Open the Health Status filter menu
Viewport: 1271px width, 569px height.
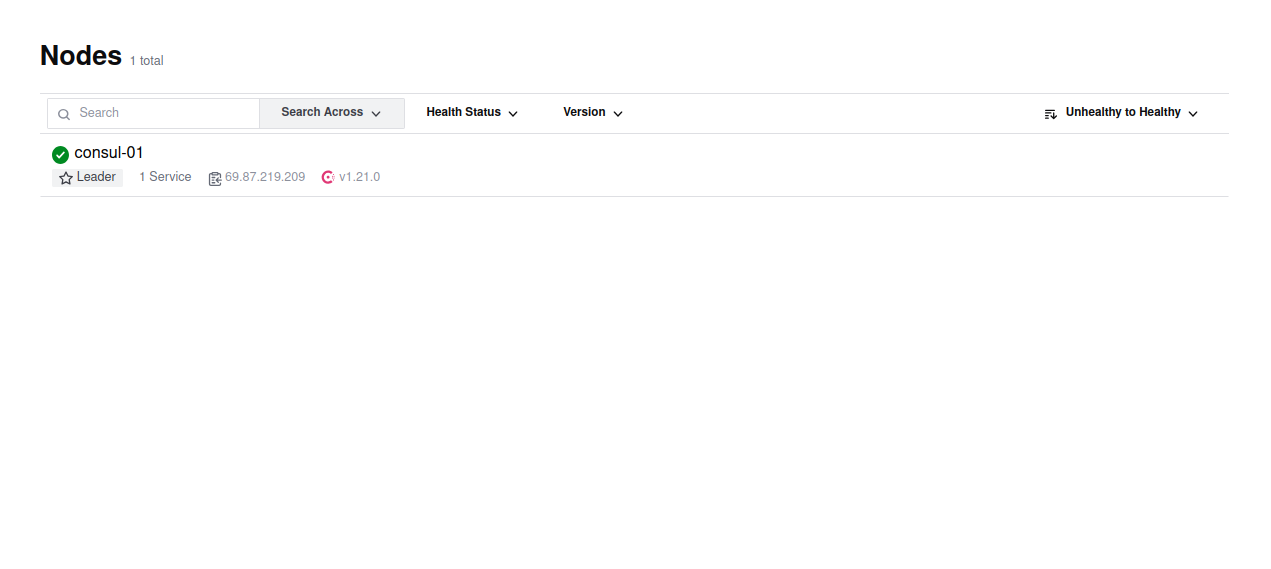[471, 113]
